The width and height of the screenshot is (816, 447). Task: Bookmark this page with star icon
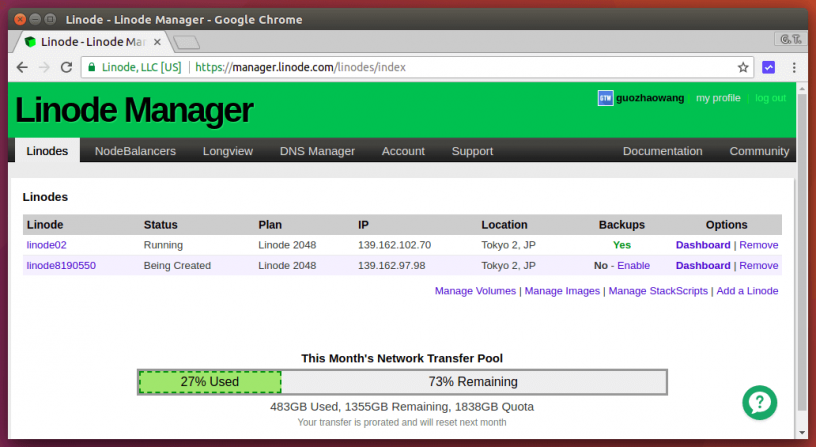point(743,67)
